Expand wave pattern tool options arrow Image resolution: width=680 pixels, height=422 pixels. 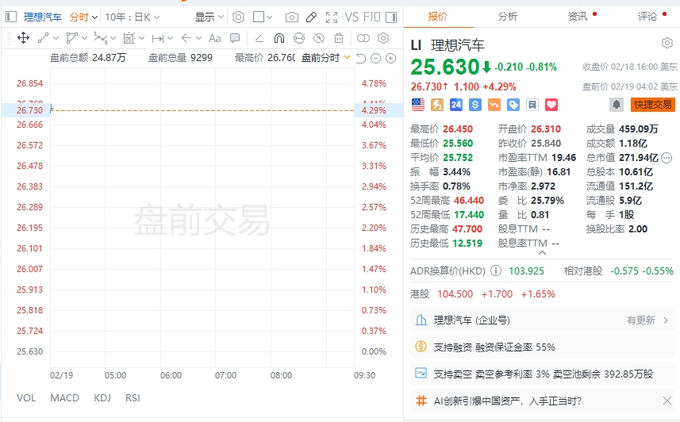pos(113,38)
